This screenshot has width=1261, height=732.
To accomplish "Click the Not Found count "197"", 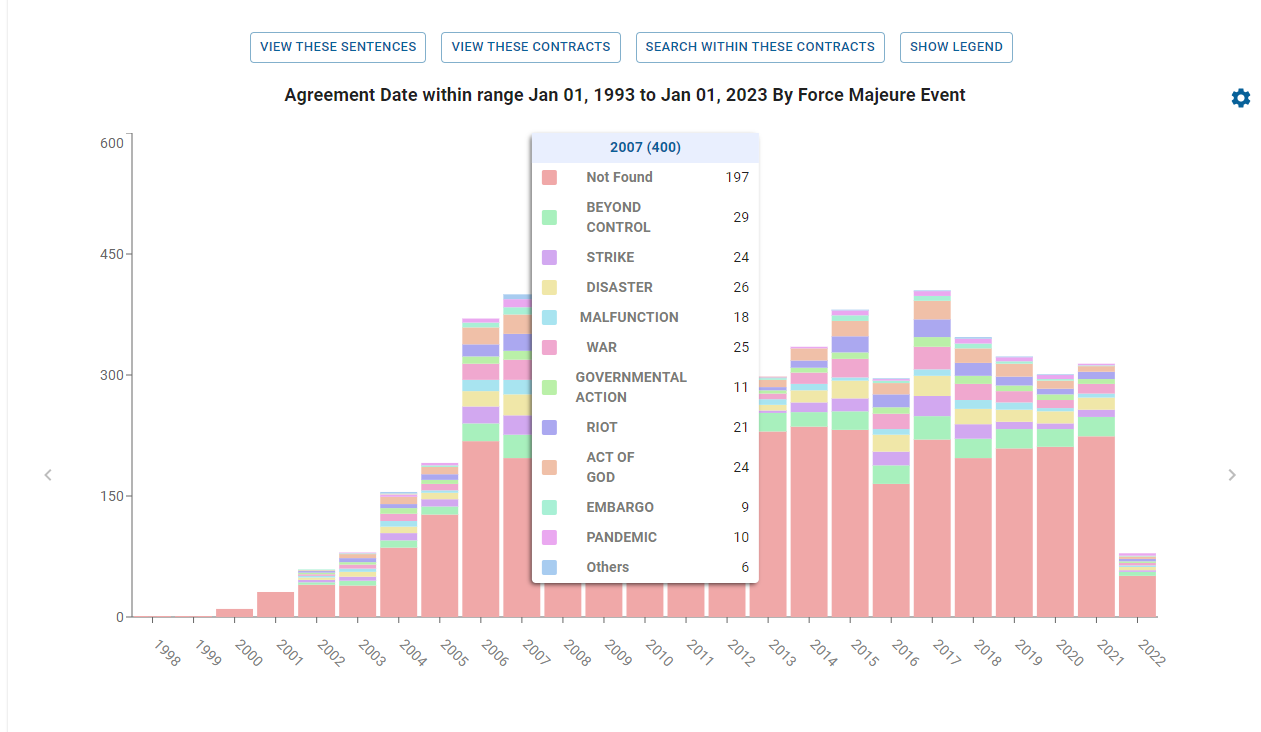I will (x=737, y=177).
